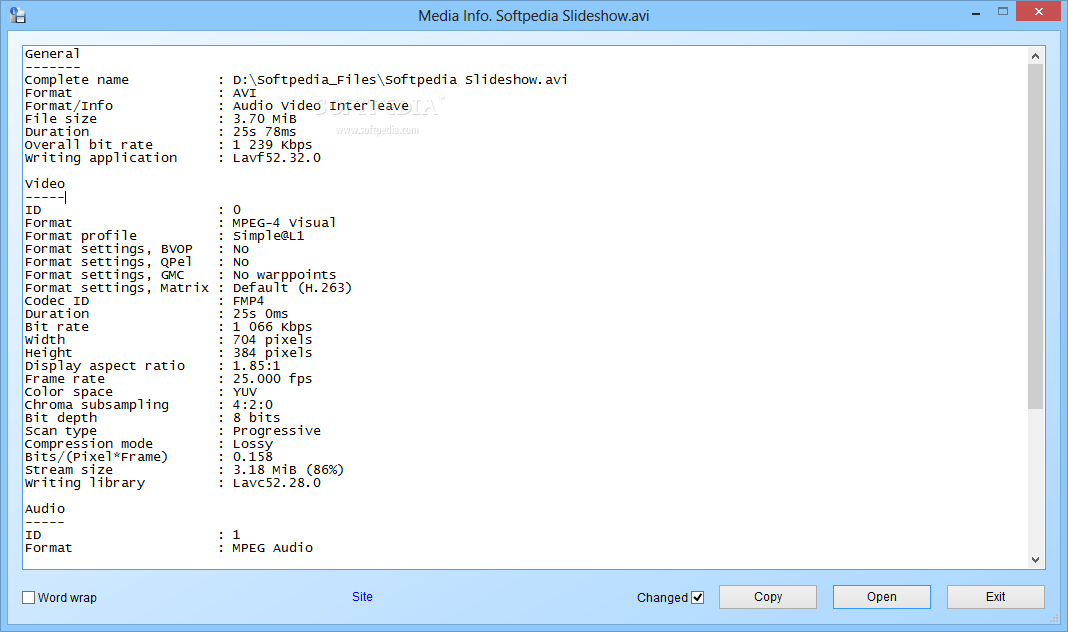
Task: Click the 'Audio' section heading
Action: (x=45, y=509)
